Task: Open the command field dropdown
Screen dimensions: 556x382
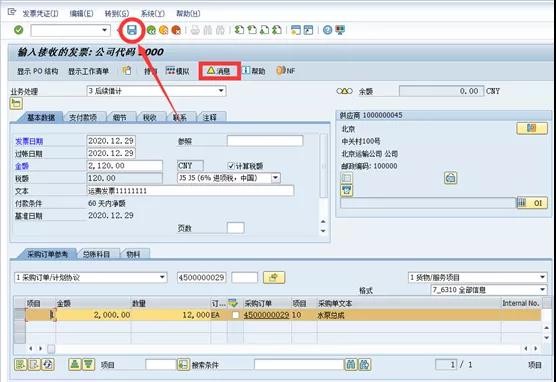Action: [104, 30]
